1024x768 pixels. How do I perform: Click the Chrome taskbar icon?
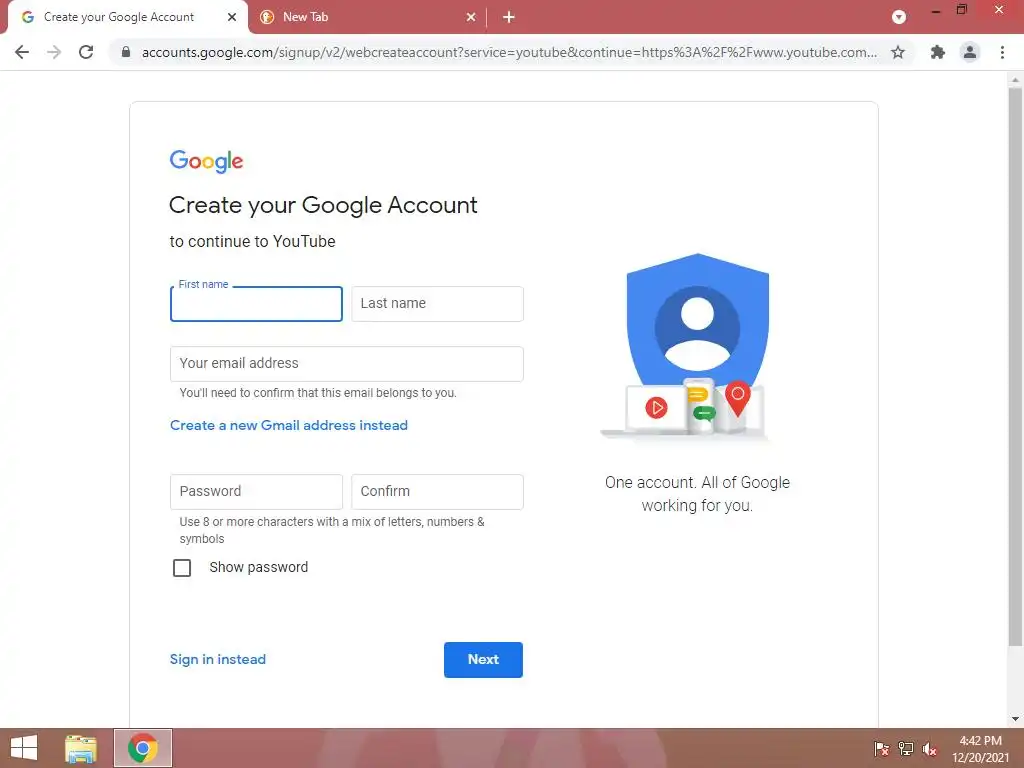143,748
